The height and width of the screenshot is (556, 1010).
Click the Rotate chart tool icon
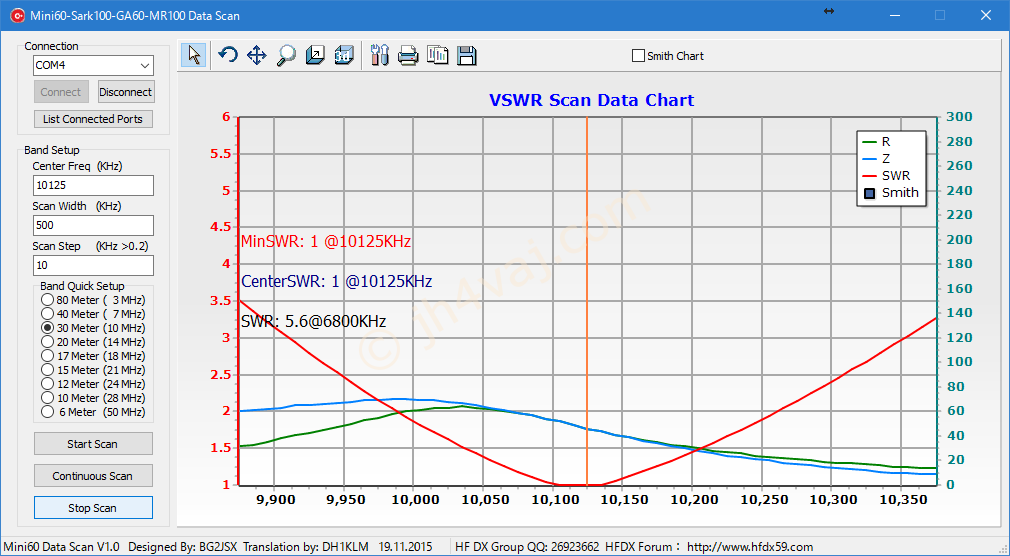[227, 55]
